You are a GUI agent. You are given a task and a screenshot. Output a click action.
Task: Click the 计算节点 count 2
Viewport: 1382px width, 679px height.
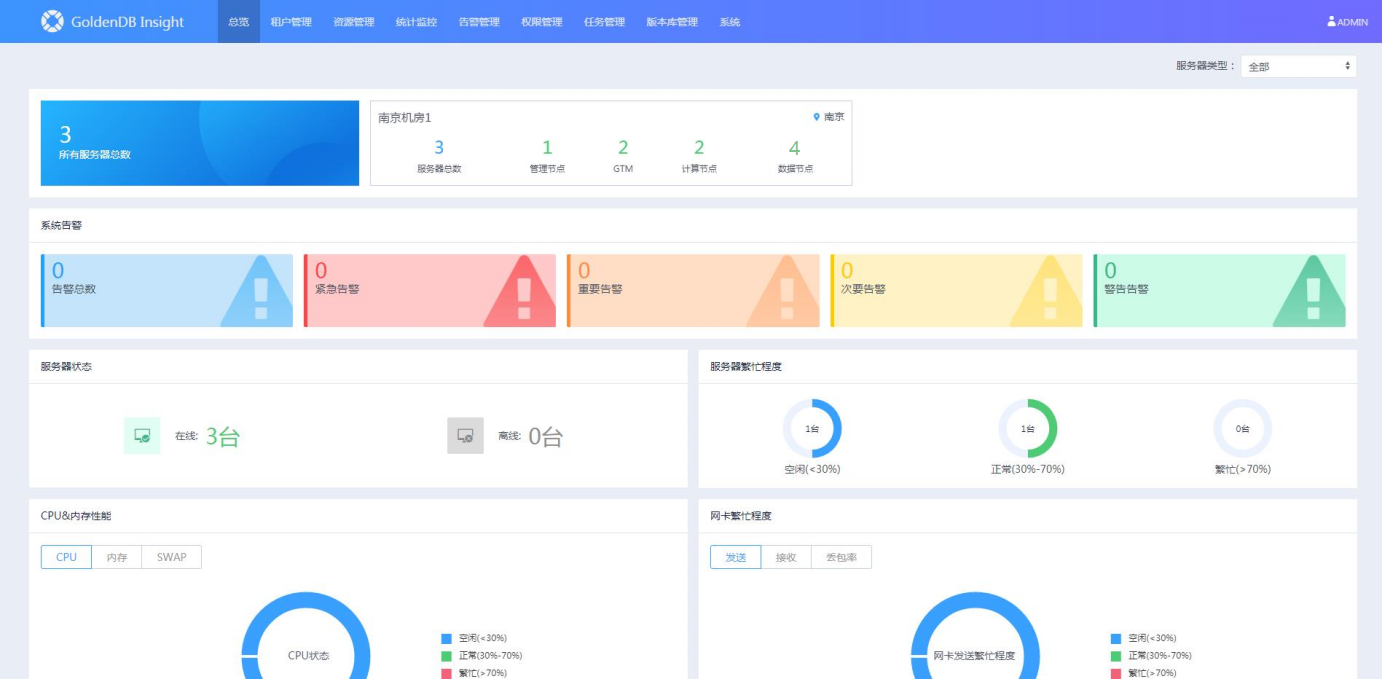pos(699,148)
